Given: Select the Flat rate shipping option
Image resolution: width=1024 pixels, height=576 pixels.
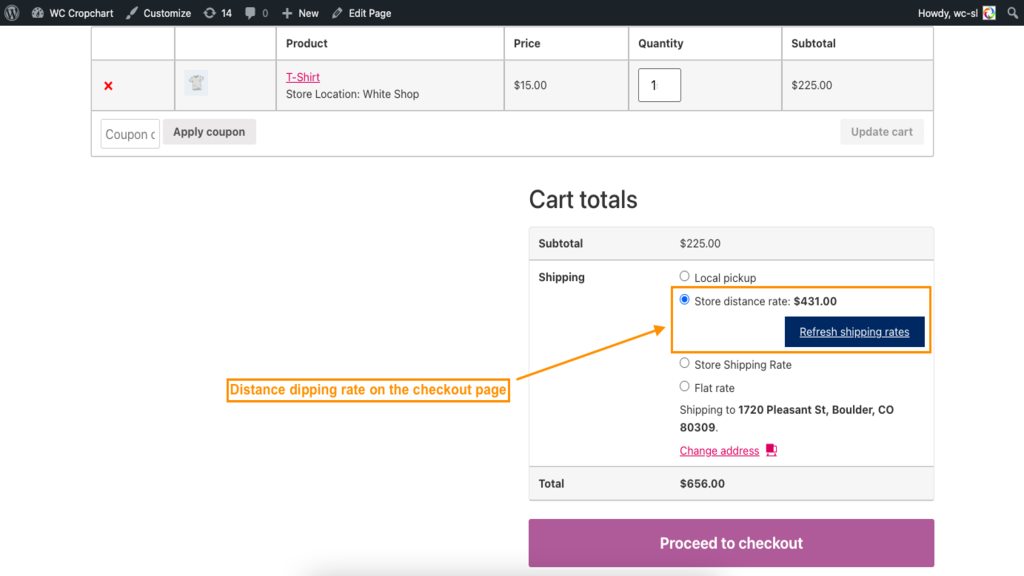Looking at the screenshot, I should pyautogui.click(x=684, y=387).
